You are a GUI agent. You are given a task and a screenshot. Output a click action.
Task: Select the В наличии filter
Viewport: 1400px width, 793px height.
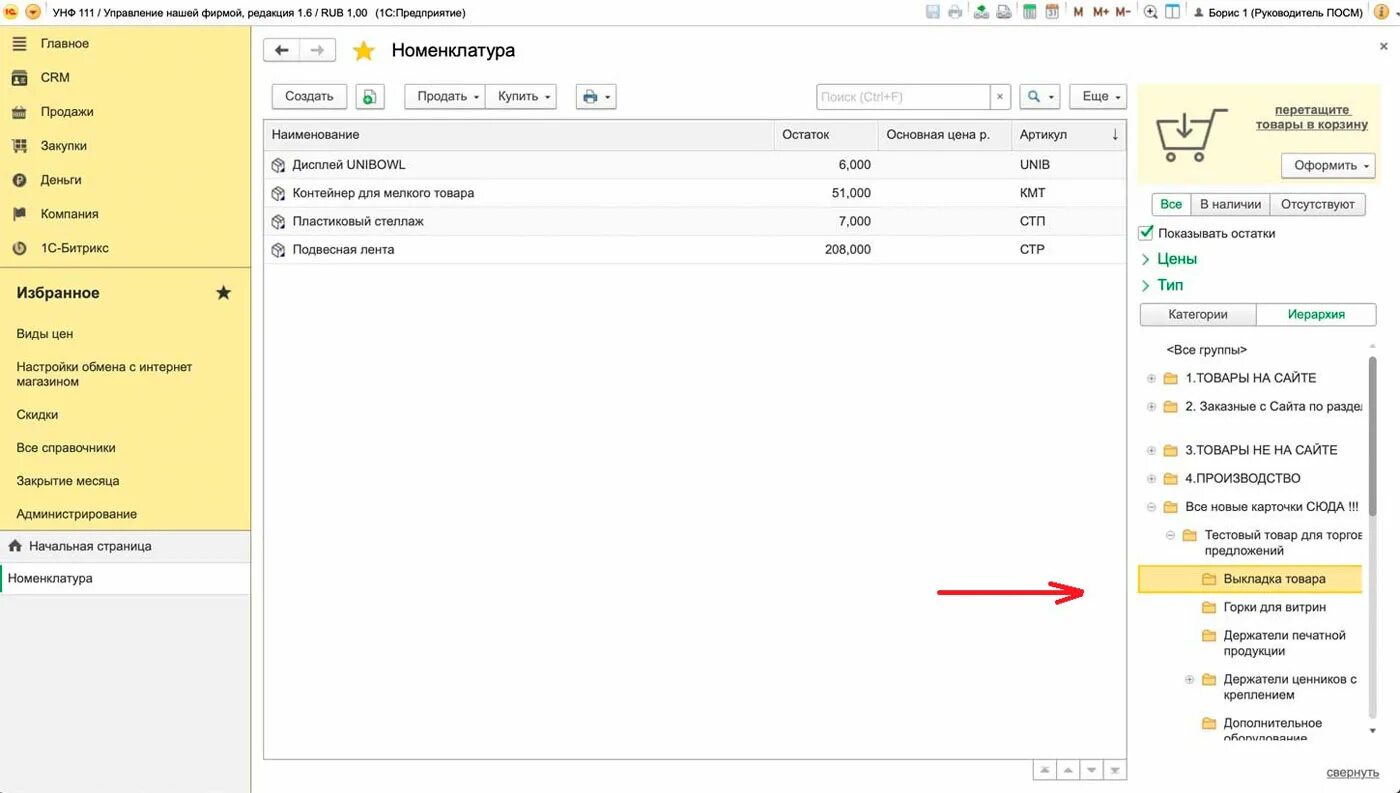(x=1230, y=204)
